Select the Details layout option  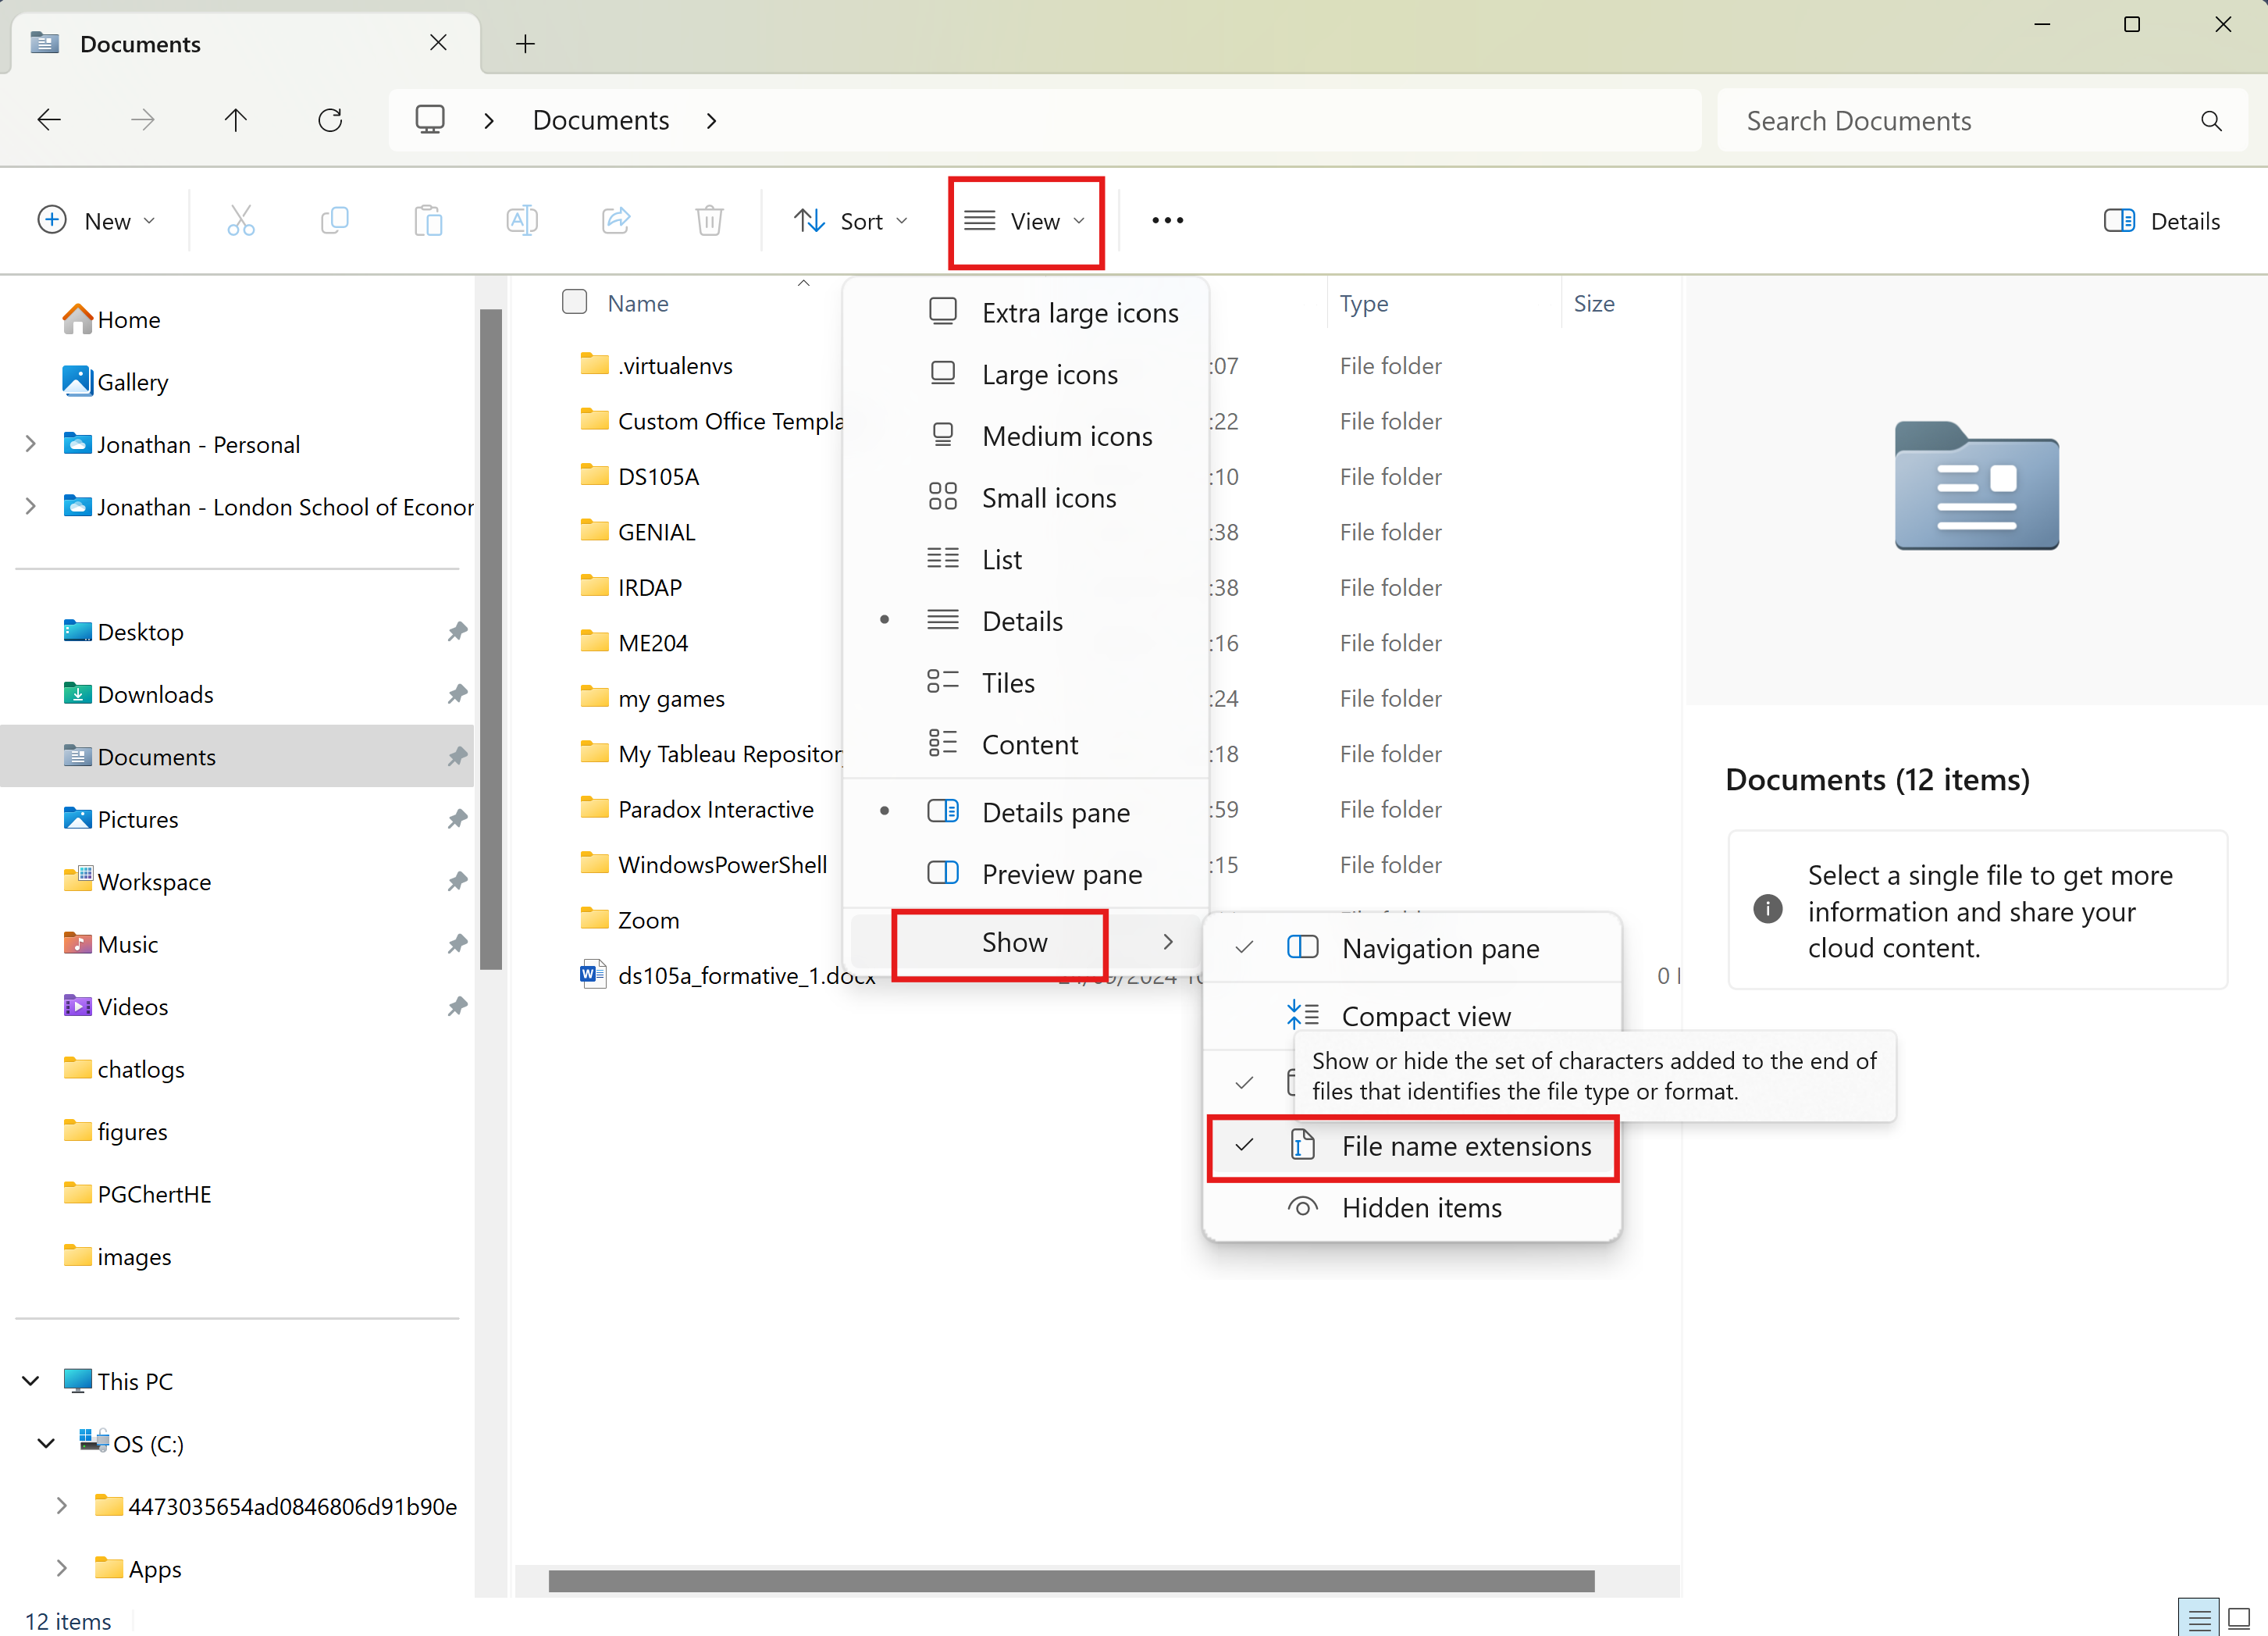(x=1027, y=621)
